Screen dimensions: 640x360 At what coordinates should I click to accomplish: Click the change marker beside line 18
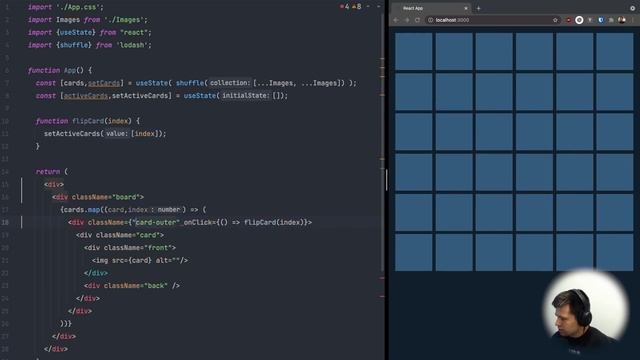[x=22, y=222]
